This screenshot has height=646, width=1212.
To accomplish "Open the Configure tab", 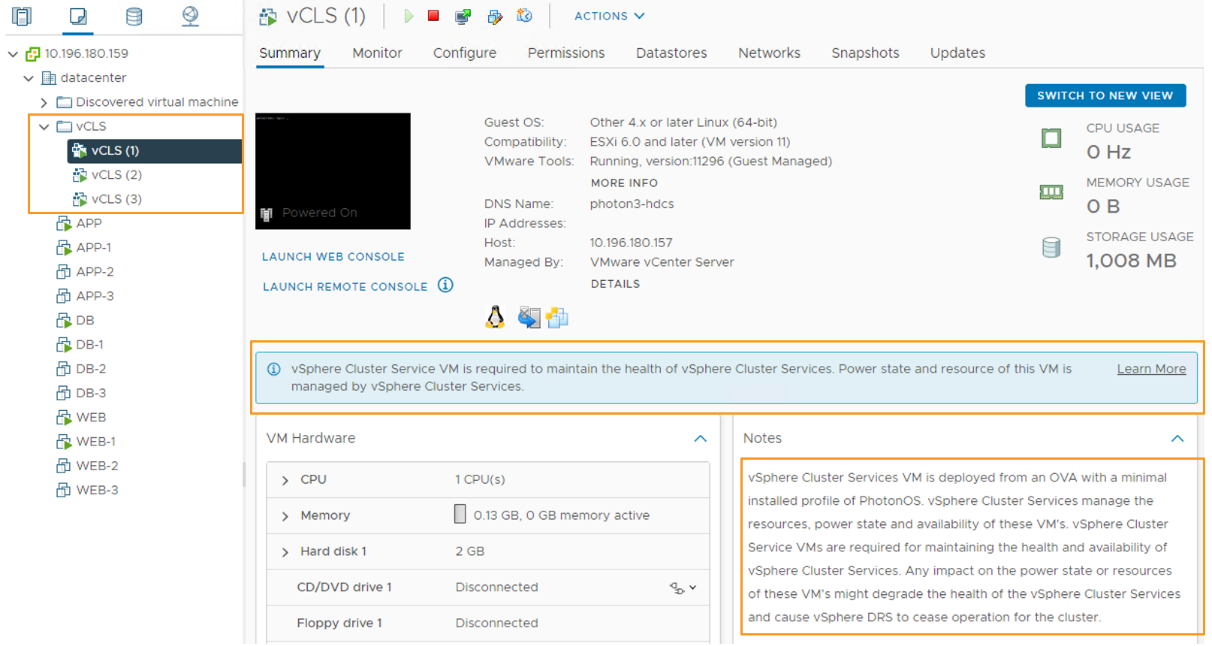I will pos(465,53).
